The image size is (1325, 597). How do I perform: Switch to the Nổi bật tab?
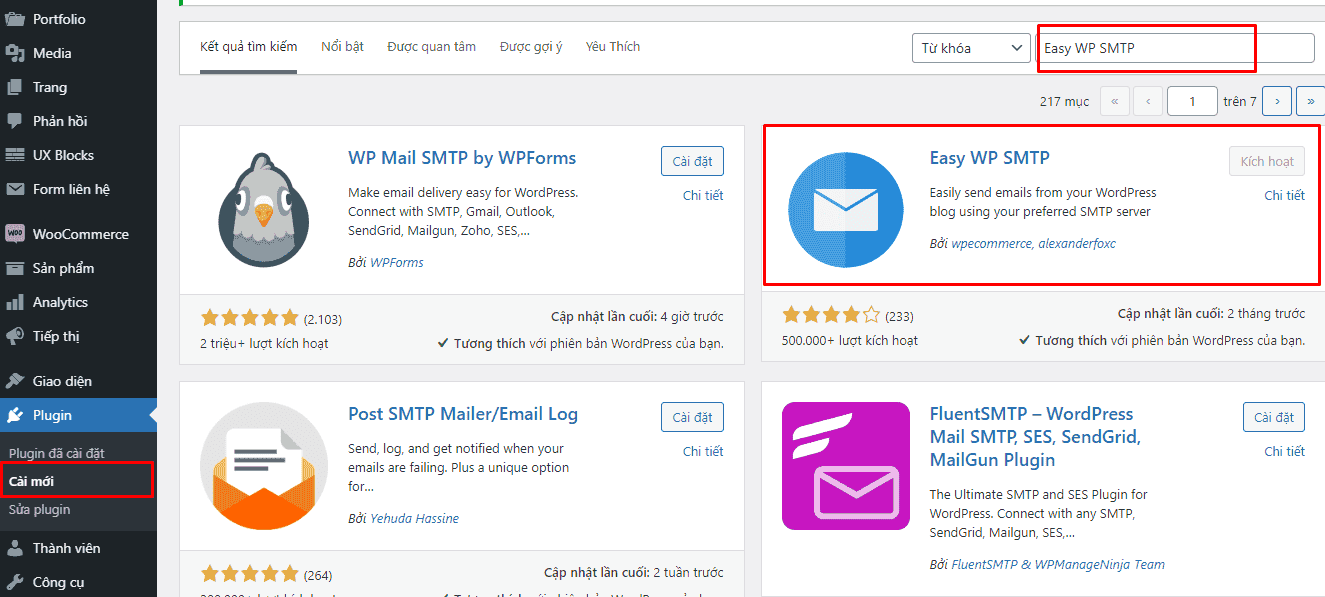coord(342,47)
